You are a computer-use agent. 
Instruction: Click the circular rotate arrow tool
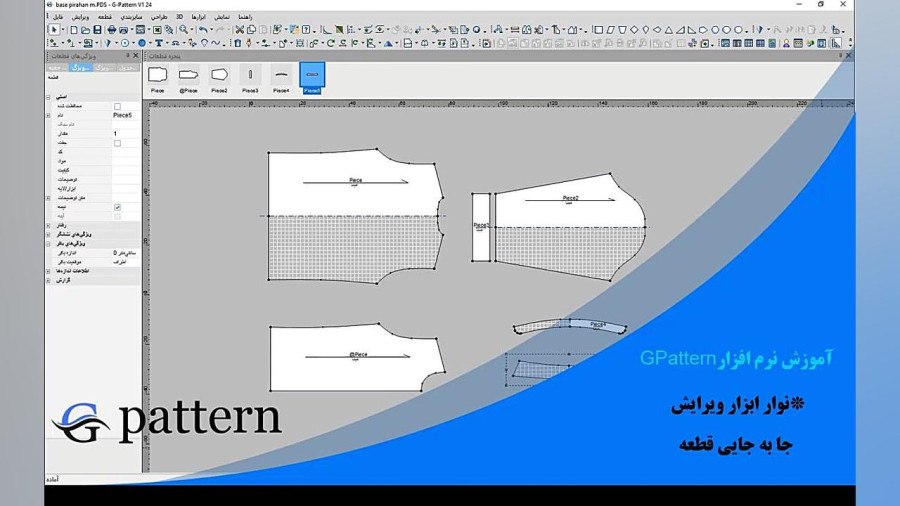(x=331, y=43)
